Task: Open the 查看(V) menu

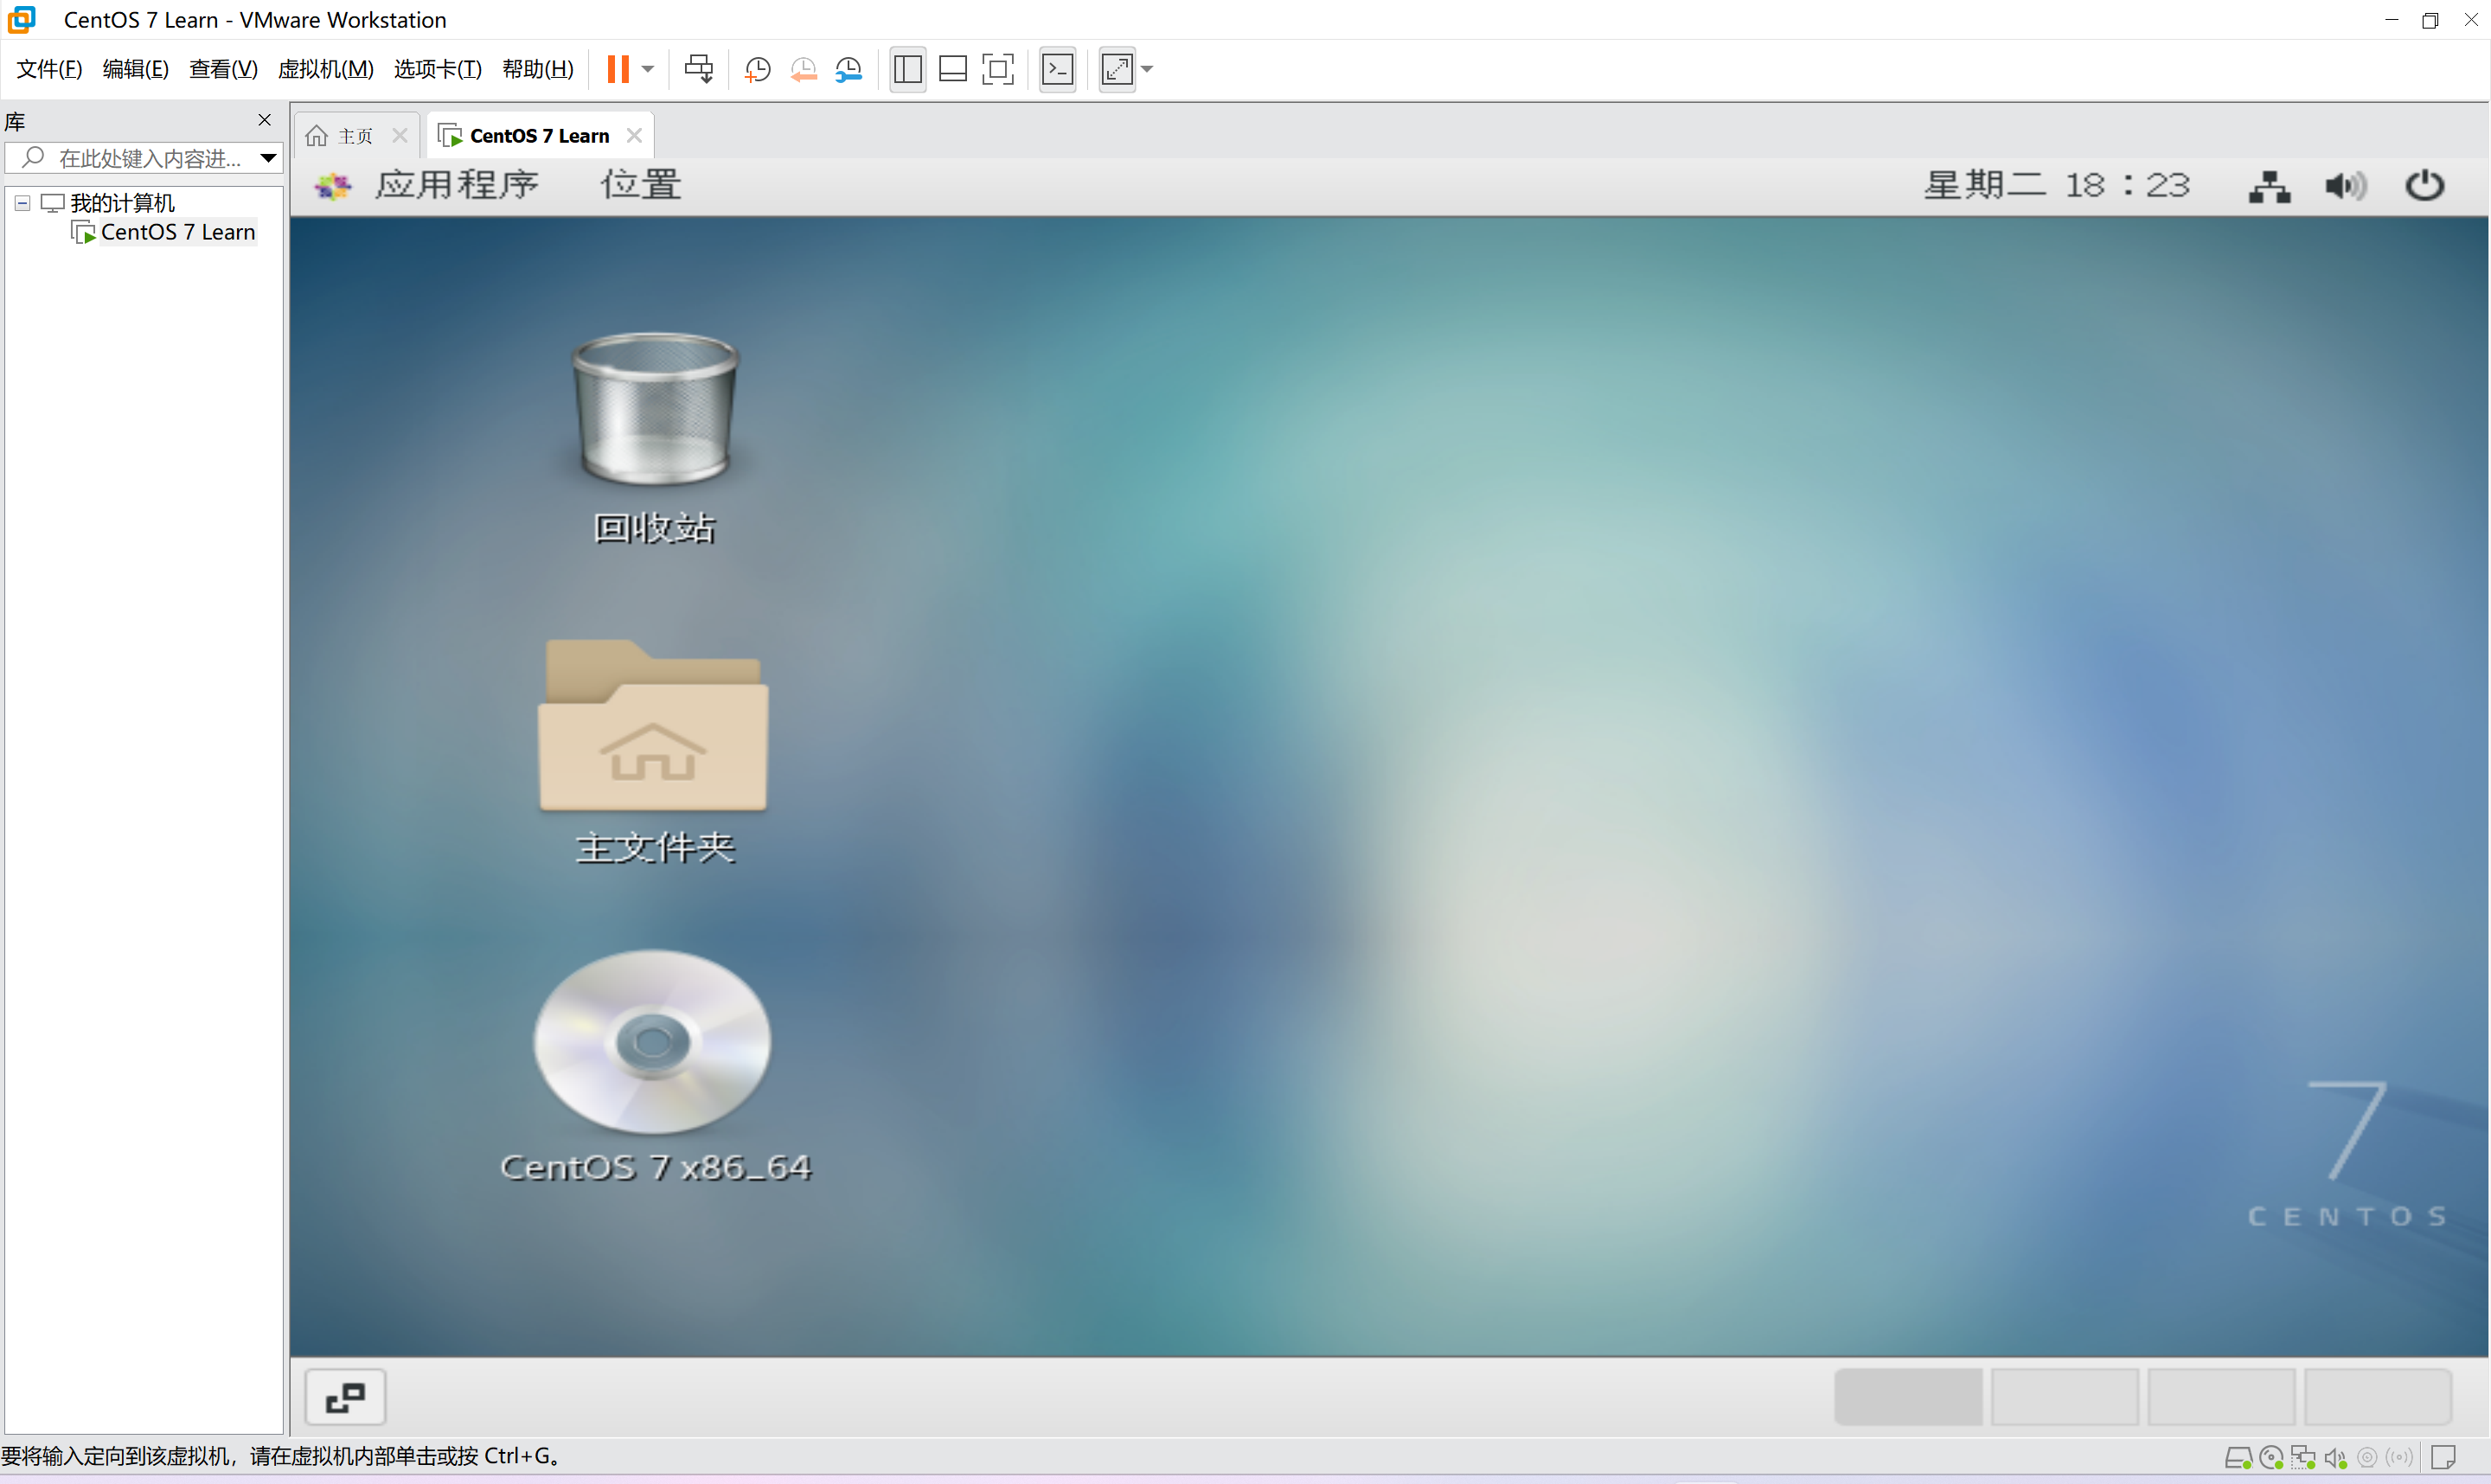Action: [223, 69]
